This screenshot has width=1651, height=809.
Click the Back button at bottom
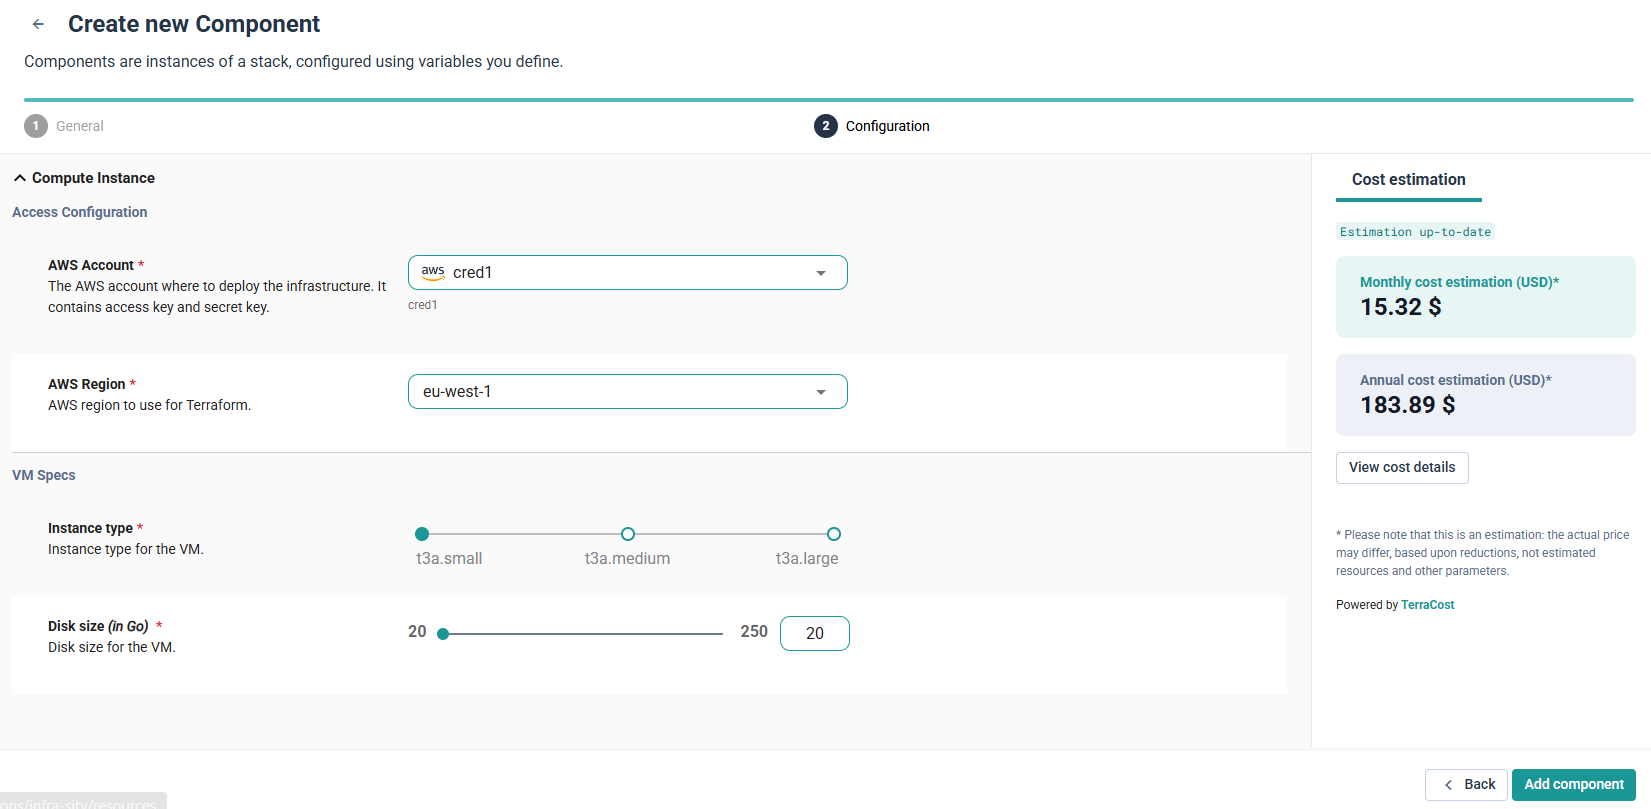coord(1466,785)
